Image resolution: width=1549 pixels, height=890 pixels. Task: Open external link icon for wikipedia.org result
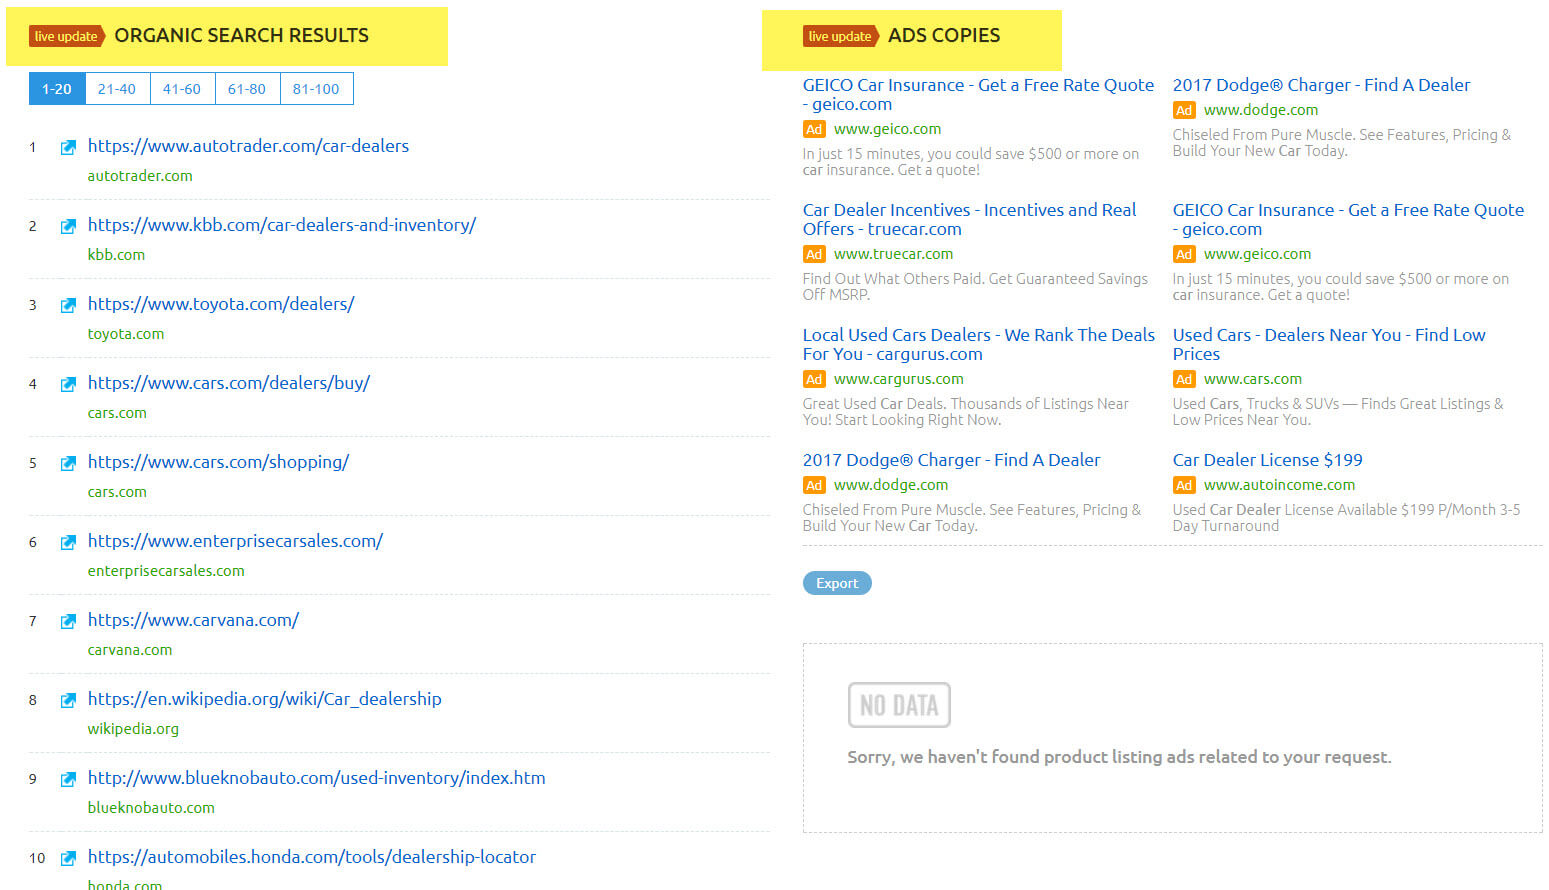(x=68, y=700)
